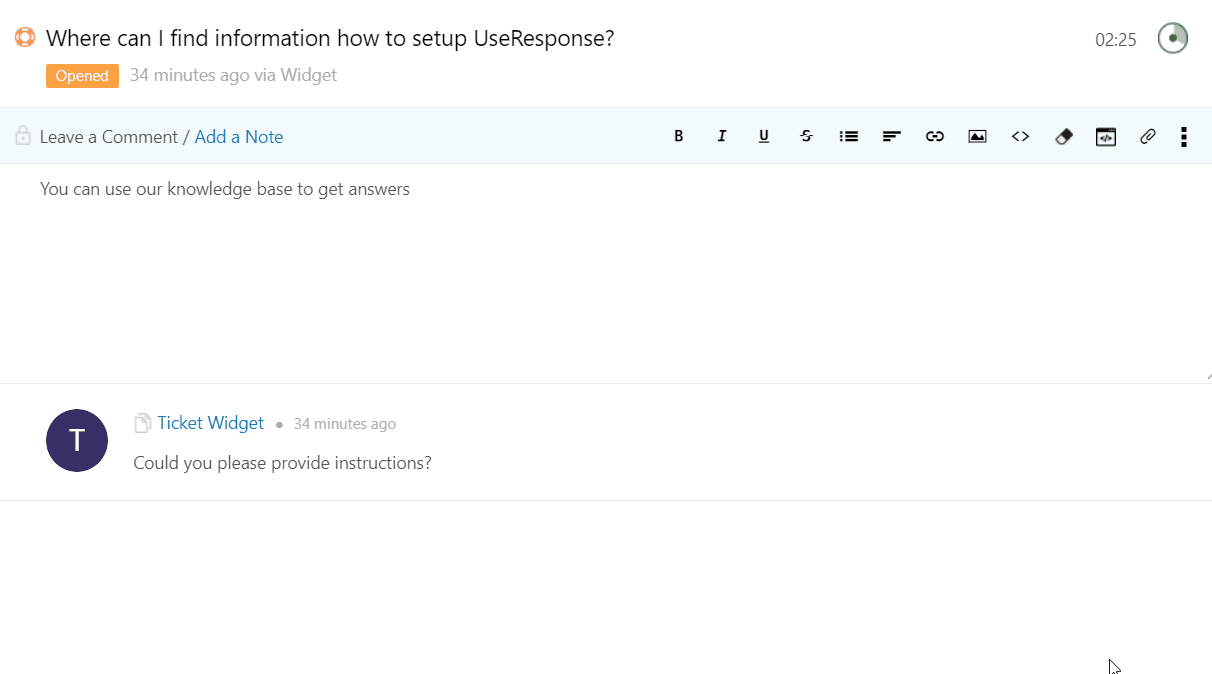Underline text using the toolbar icon
The image size is (1212, 674).
(764, 136)
